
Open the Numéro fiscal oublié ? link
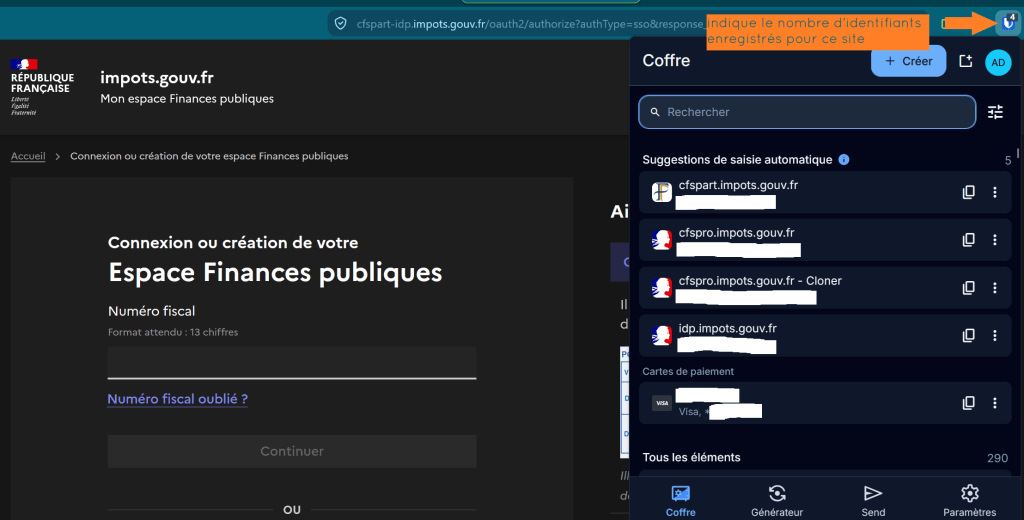click(178, 399)
